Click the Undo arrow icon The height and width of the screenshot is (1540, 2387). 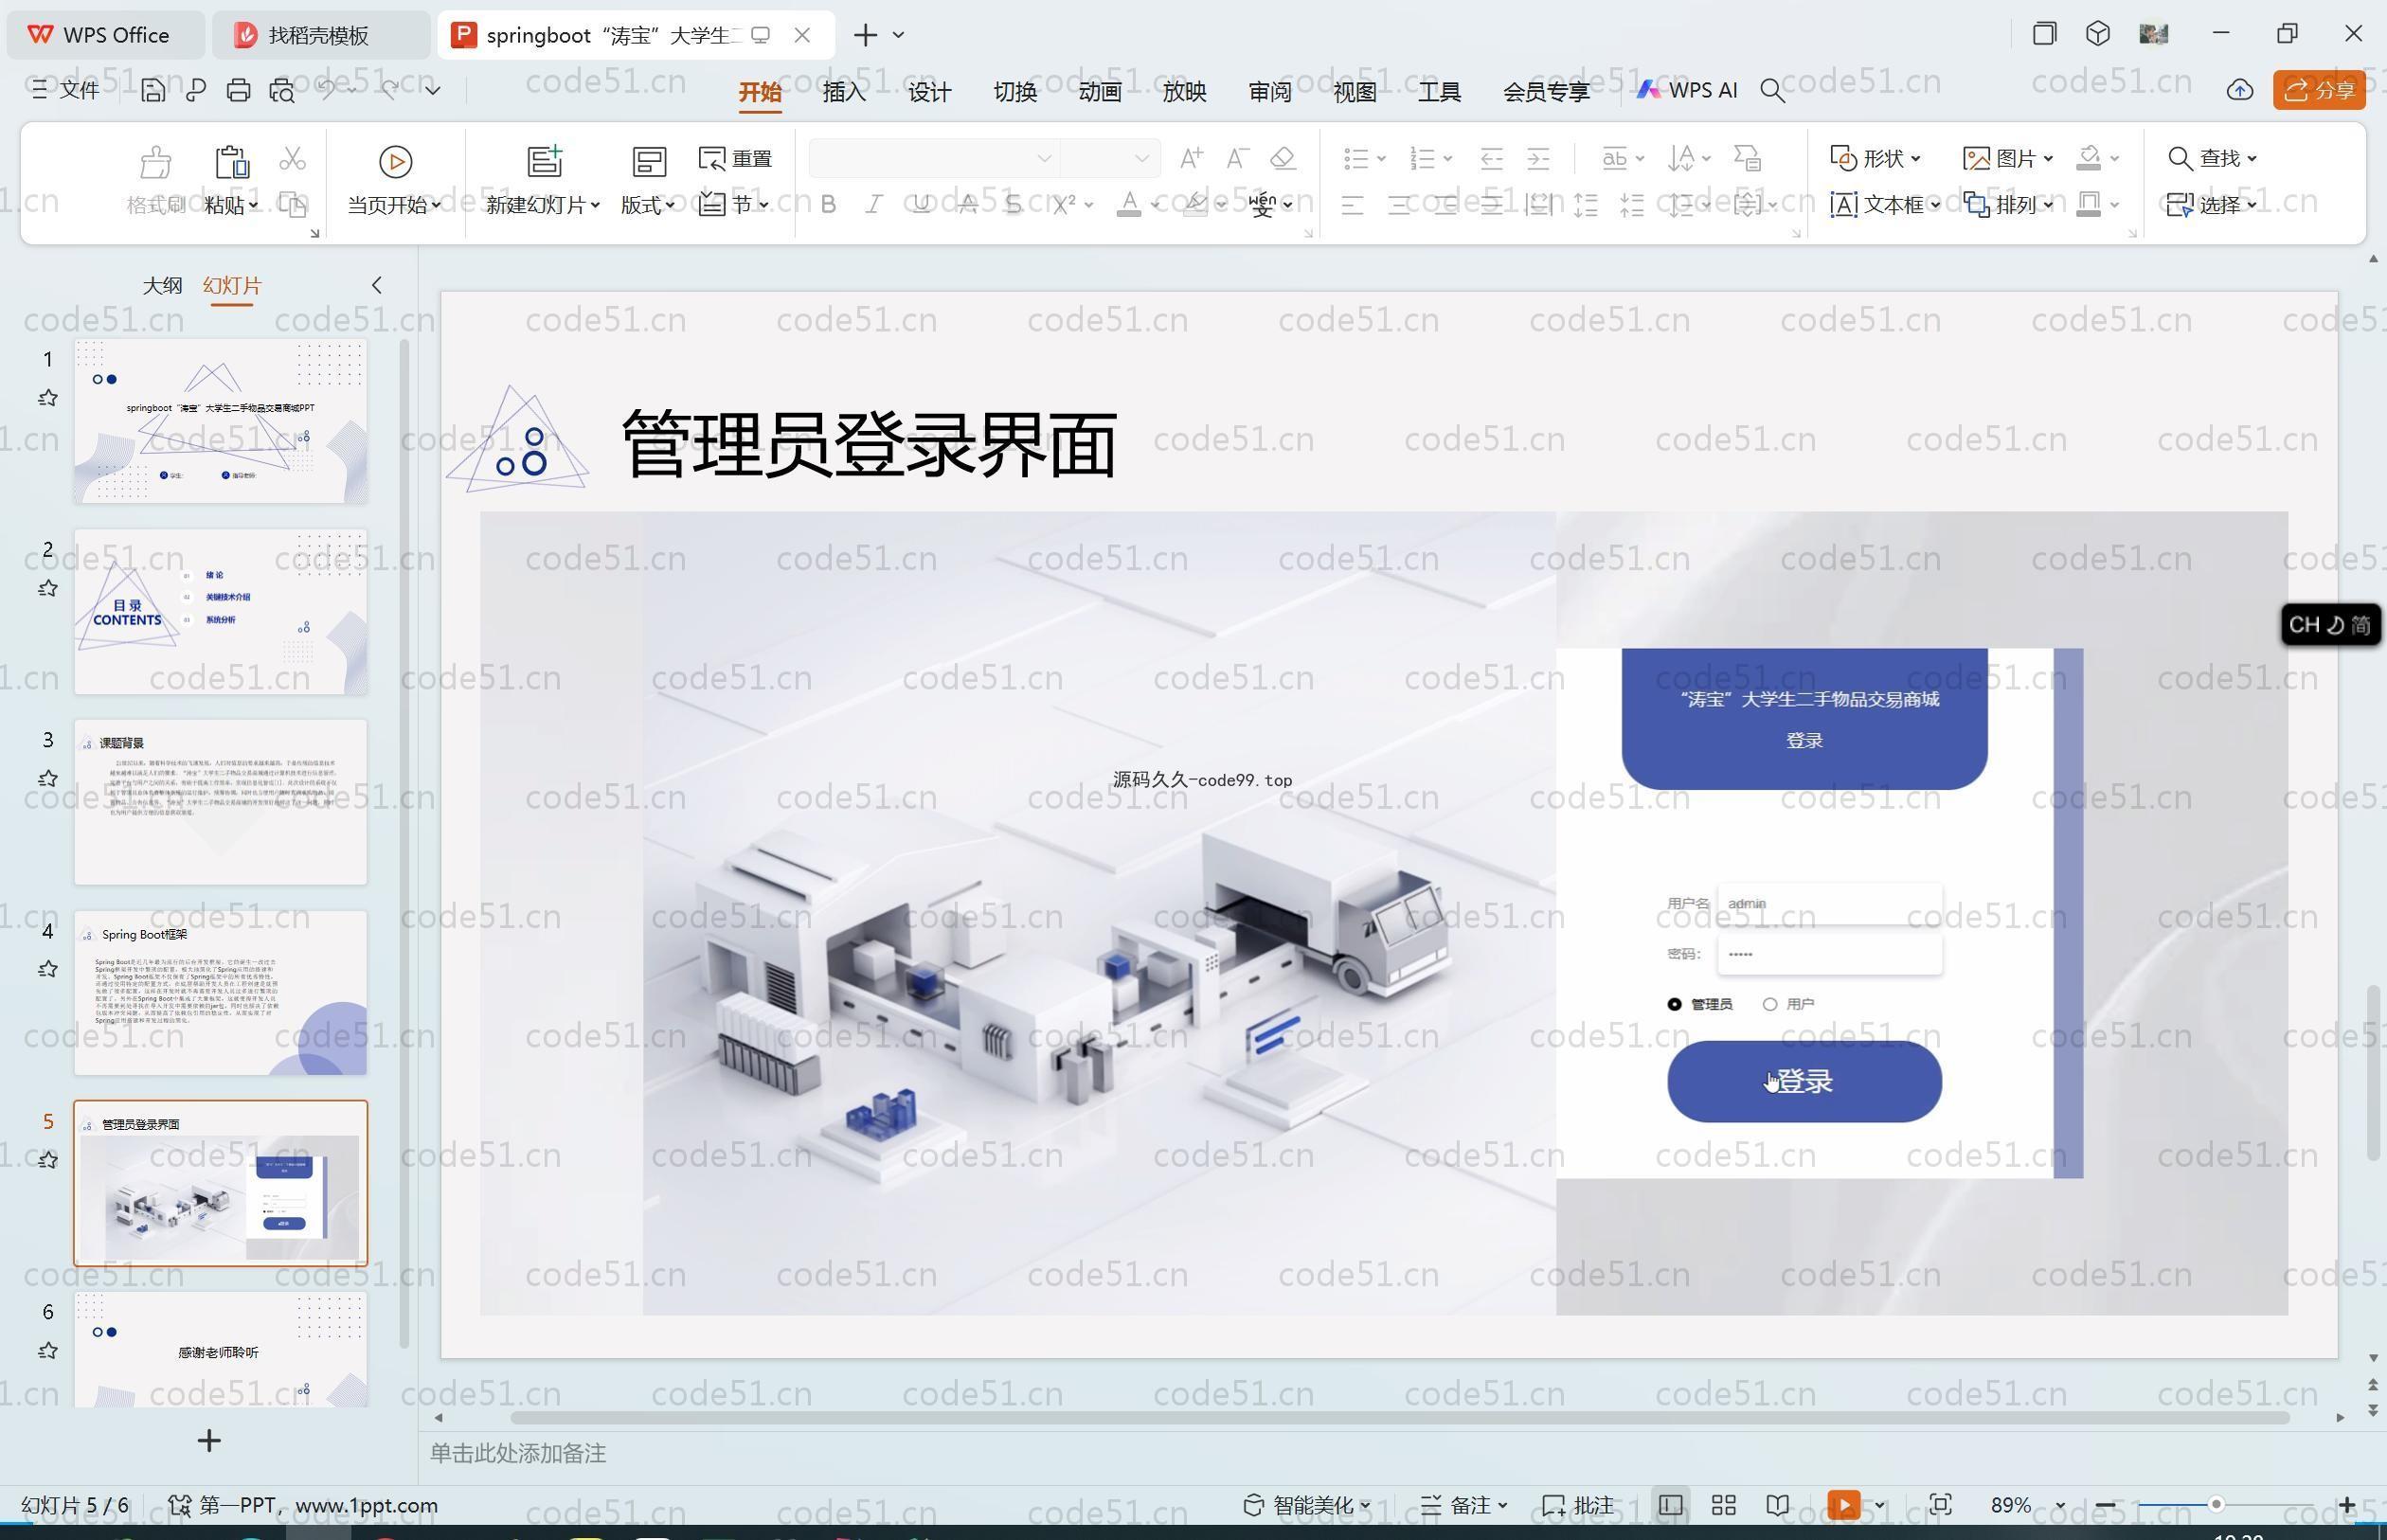coord(327,90)
